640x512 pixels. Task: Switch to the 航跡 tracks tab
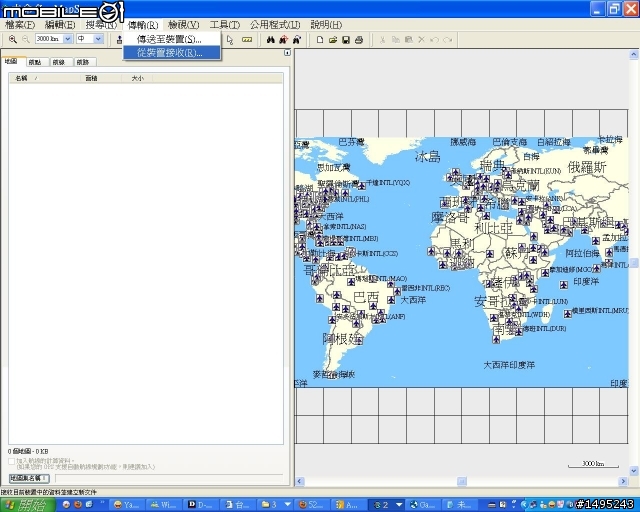83,62
